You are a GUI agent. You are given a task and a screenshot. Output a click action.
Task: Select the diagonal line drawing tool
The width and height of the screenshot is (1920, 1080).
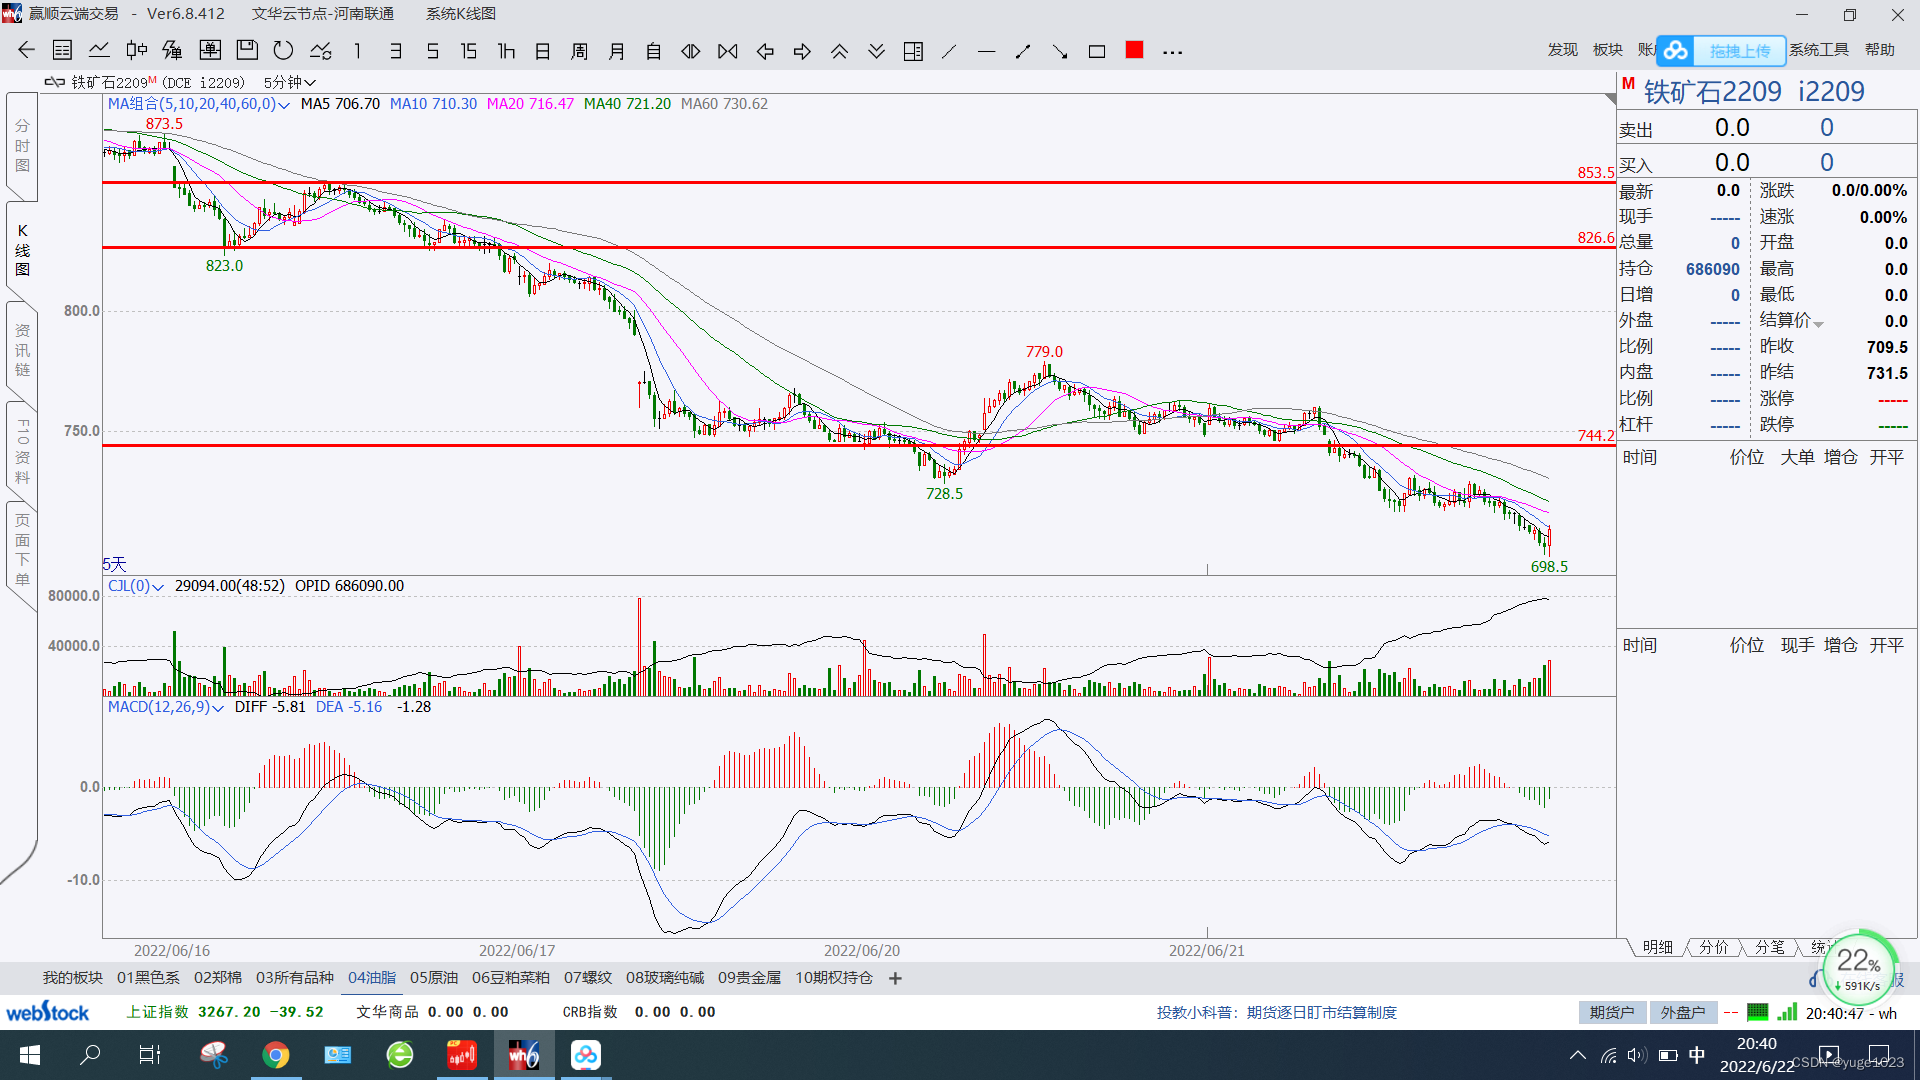pos(950,51)
